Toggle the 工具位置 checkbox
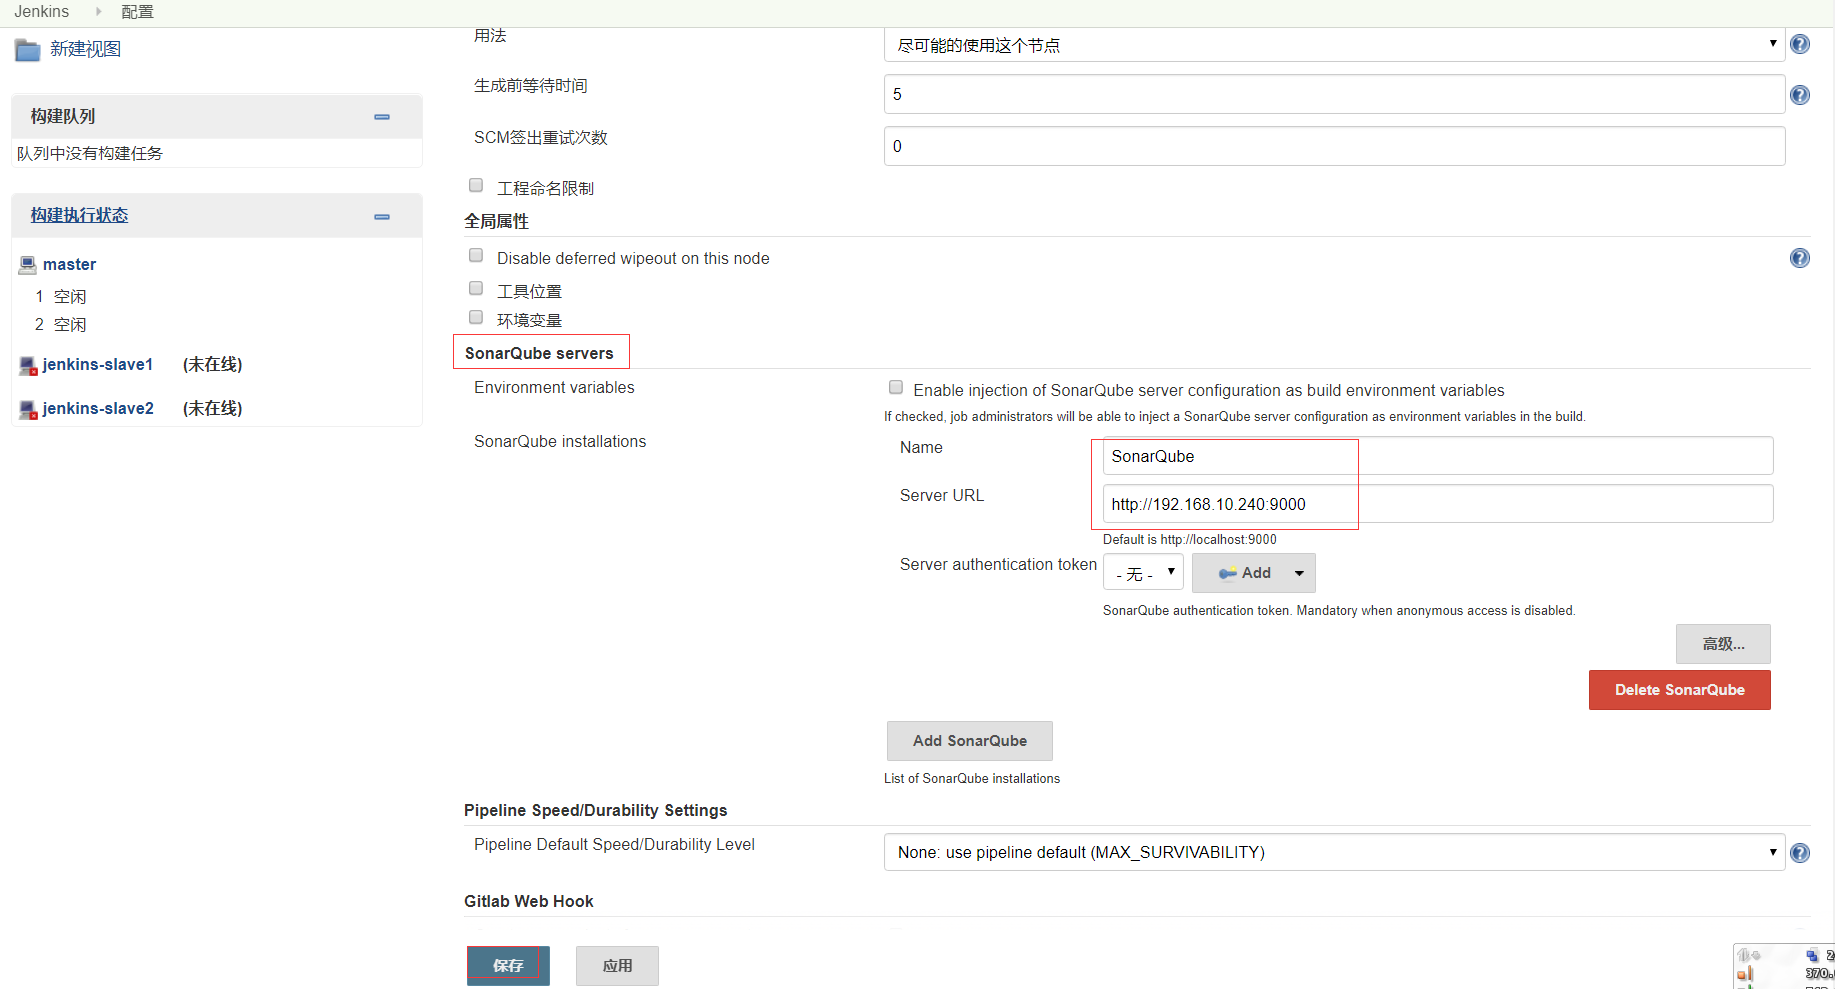Screen dimensions: 1835x989 click(x=476, y=288)
